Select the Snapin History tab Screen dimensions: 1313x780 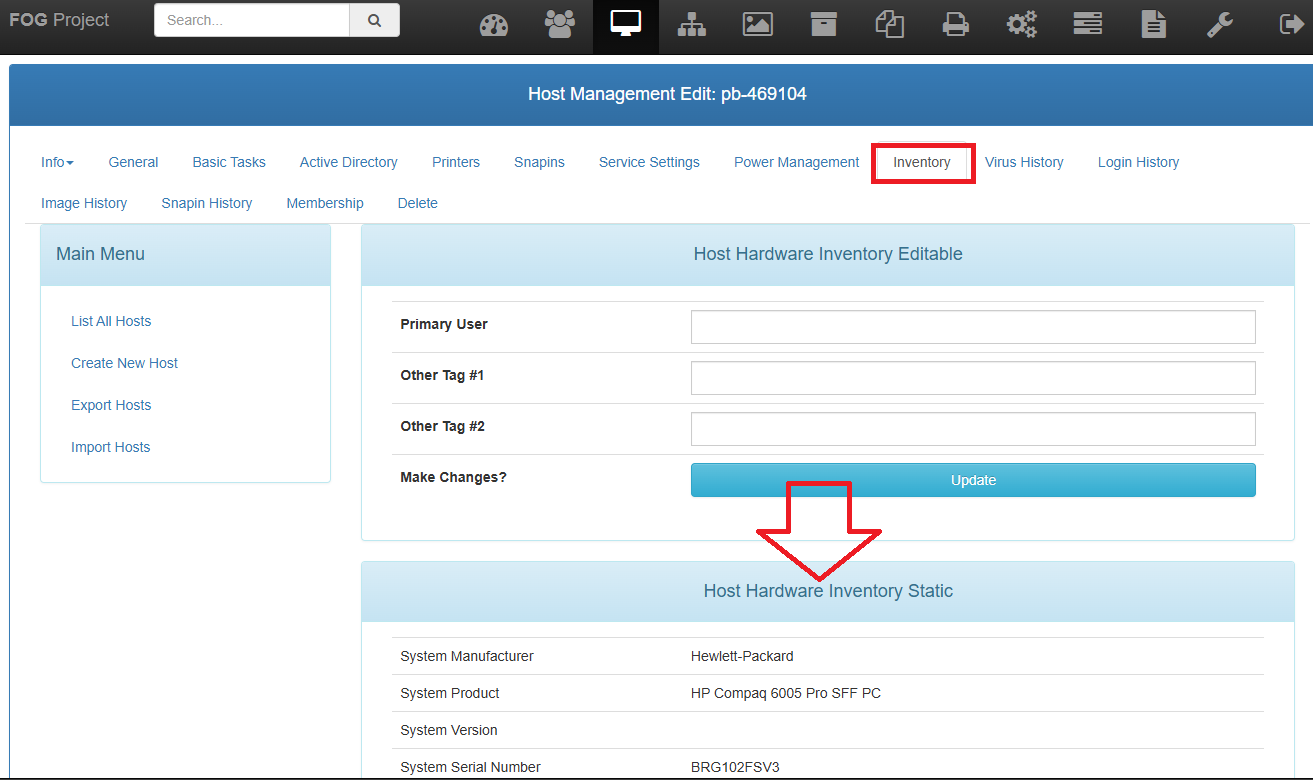click(206, 203)
